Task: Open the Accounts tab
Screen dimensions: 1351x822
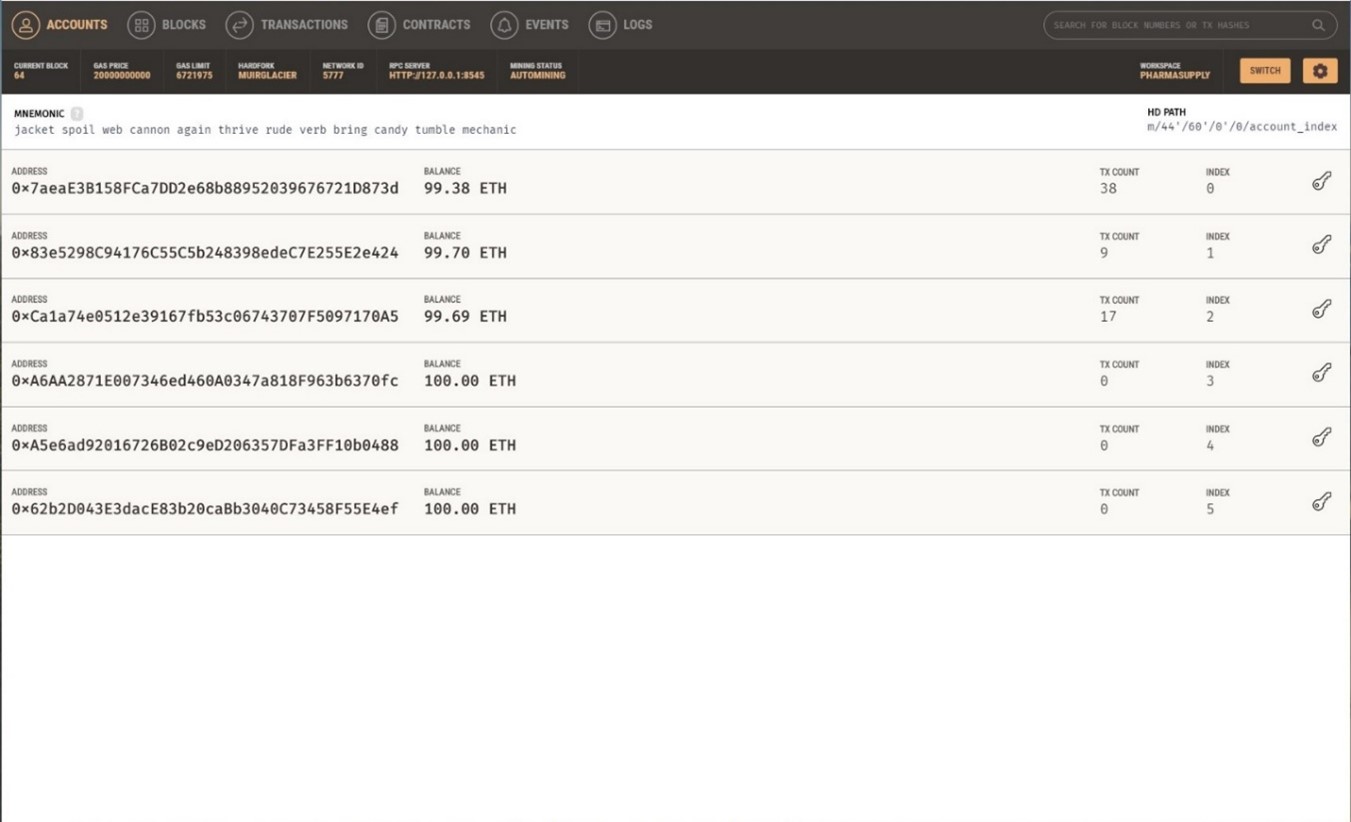Action: 60,25
